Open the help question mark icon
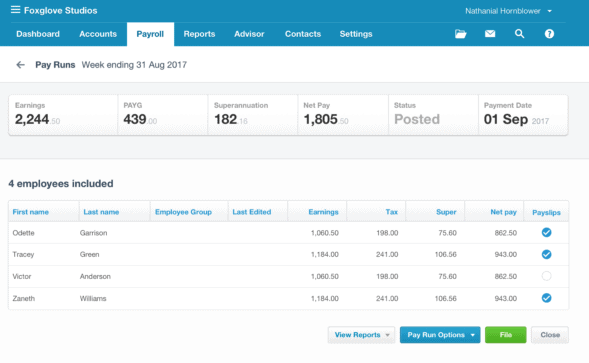The height and width of the screenshot is (363, 589). 549,34
